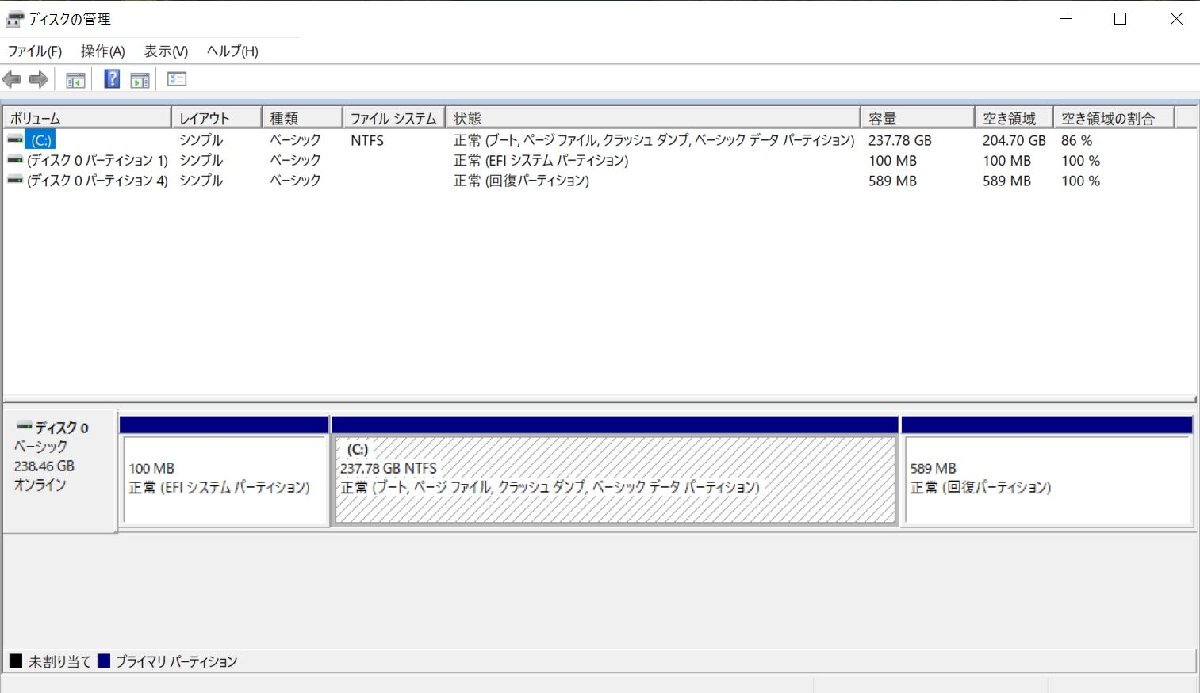
Task: Sort by ボリューム column header
Action: tap(87, 118)
